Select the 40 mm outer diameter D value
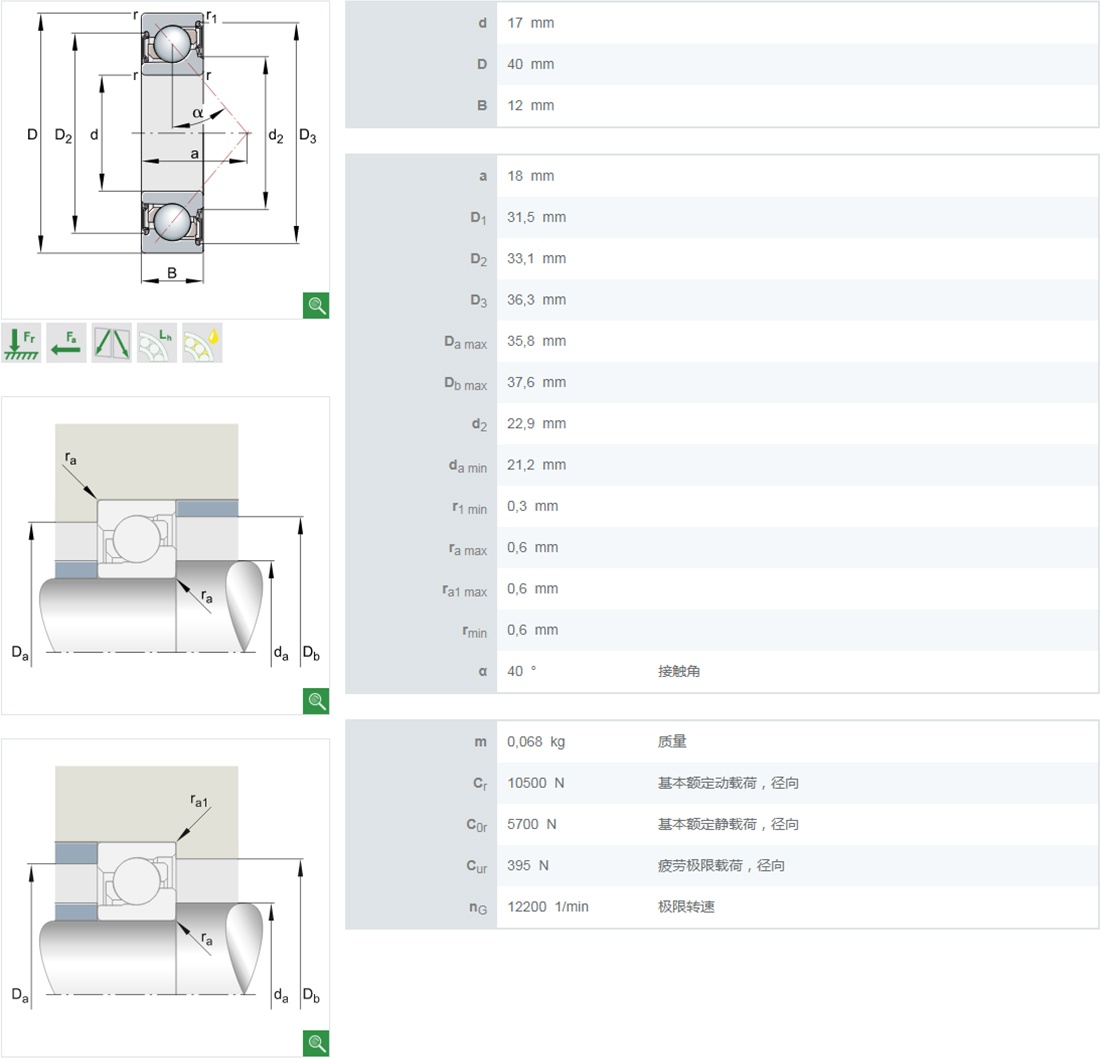Viewport: 1100px width, 1058px height. 530,64
